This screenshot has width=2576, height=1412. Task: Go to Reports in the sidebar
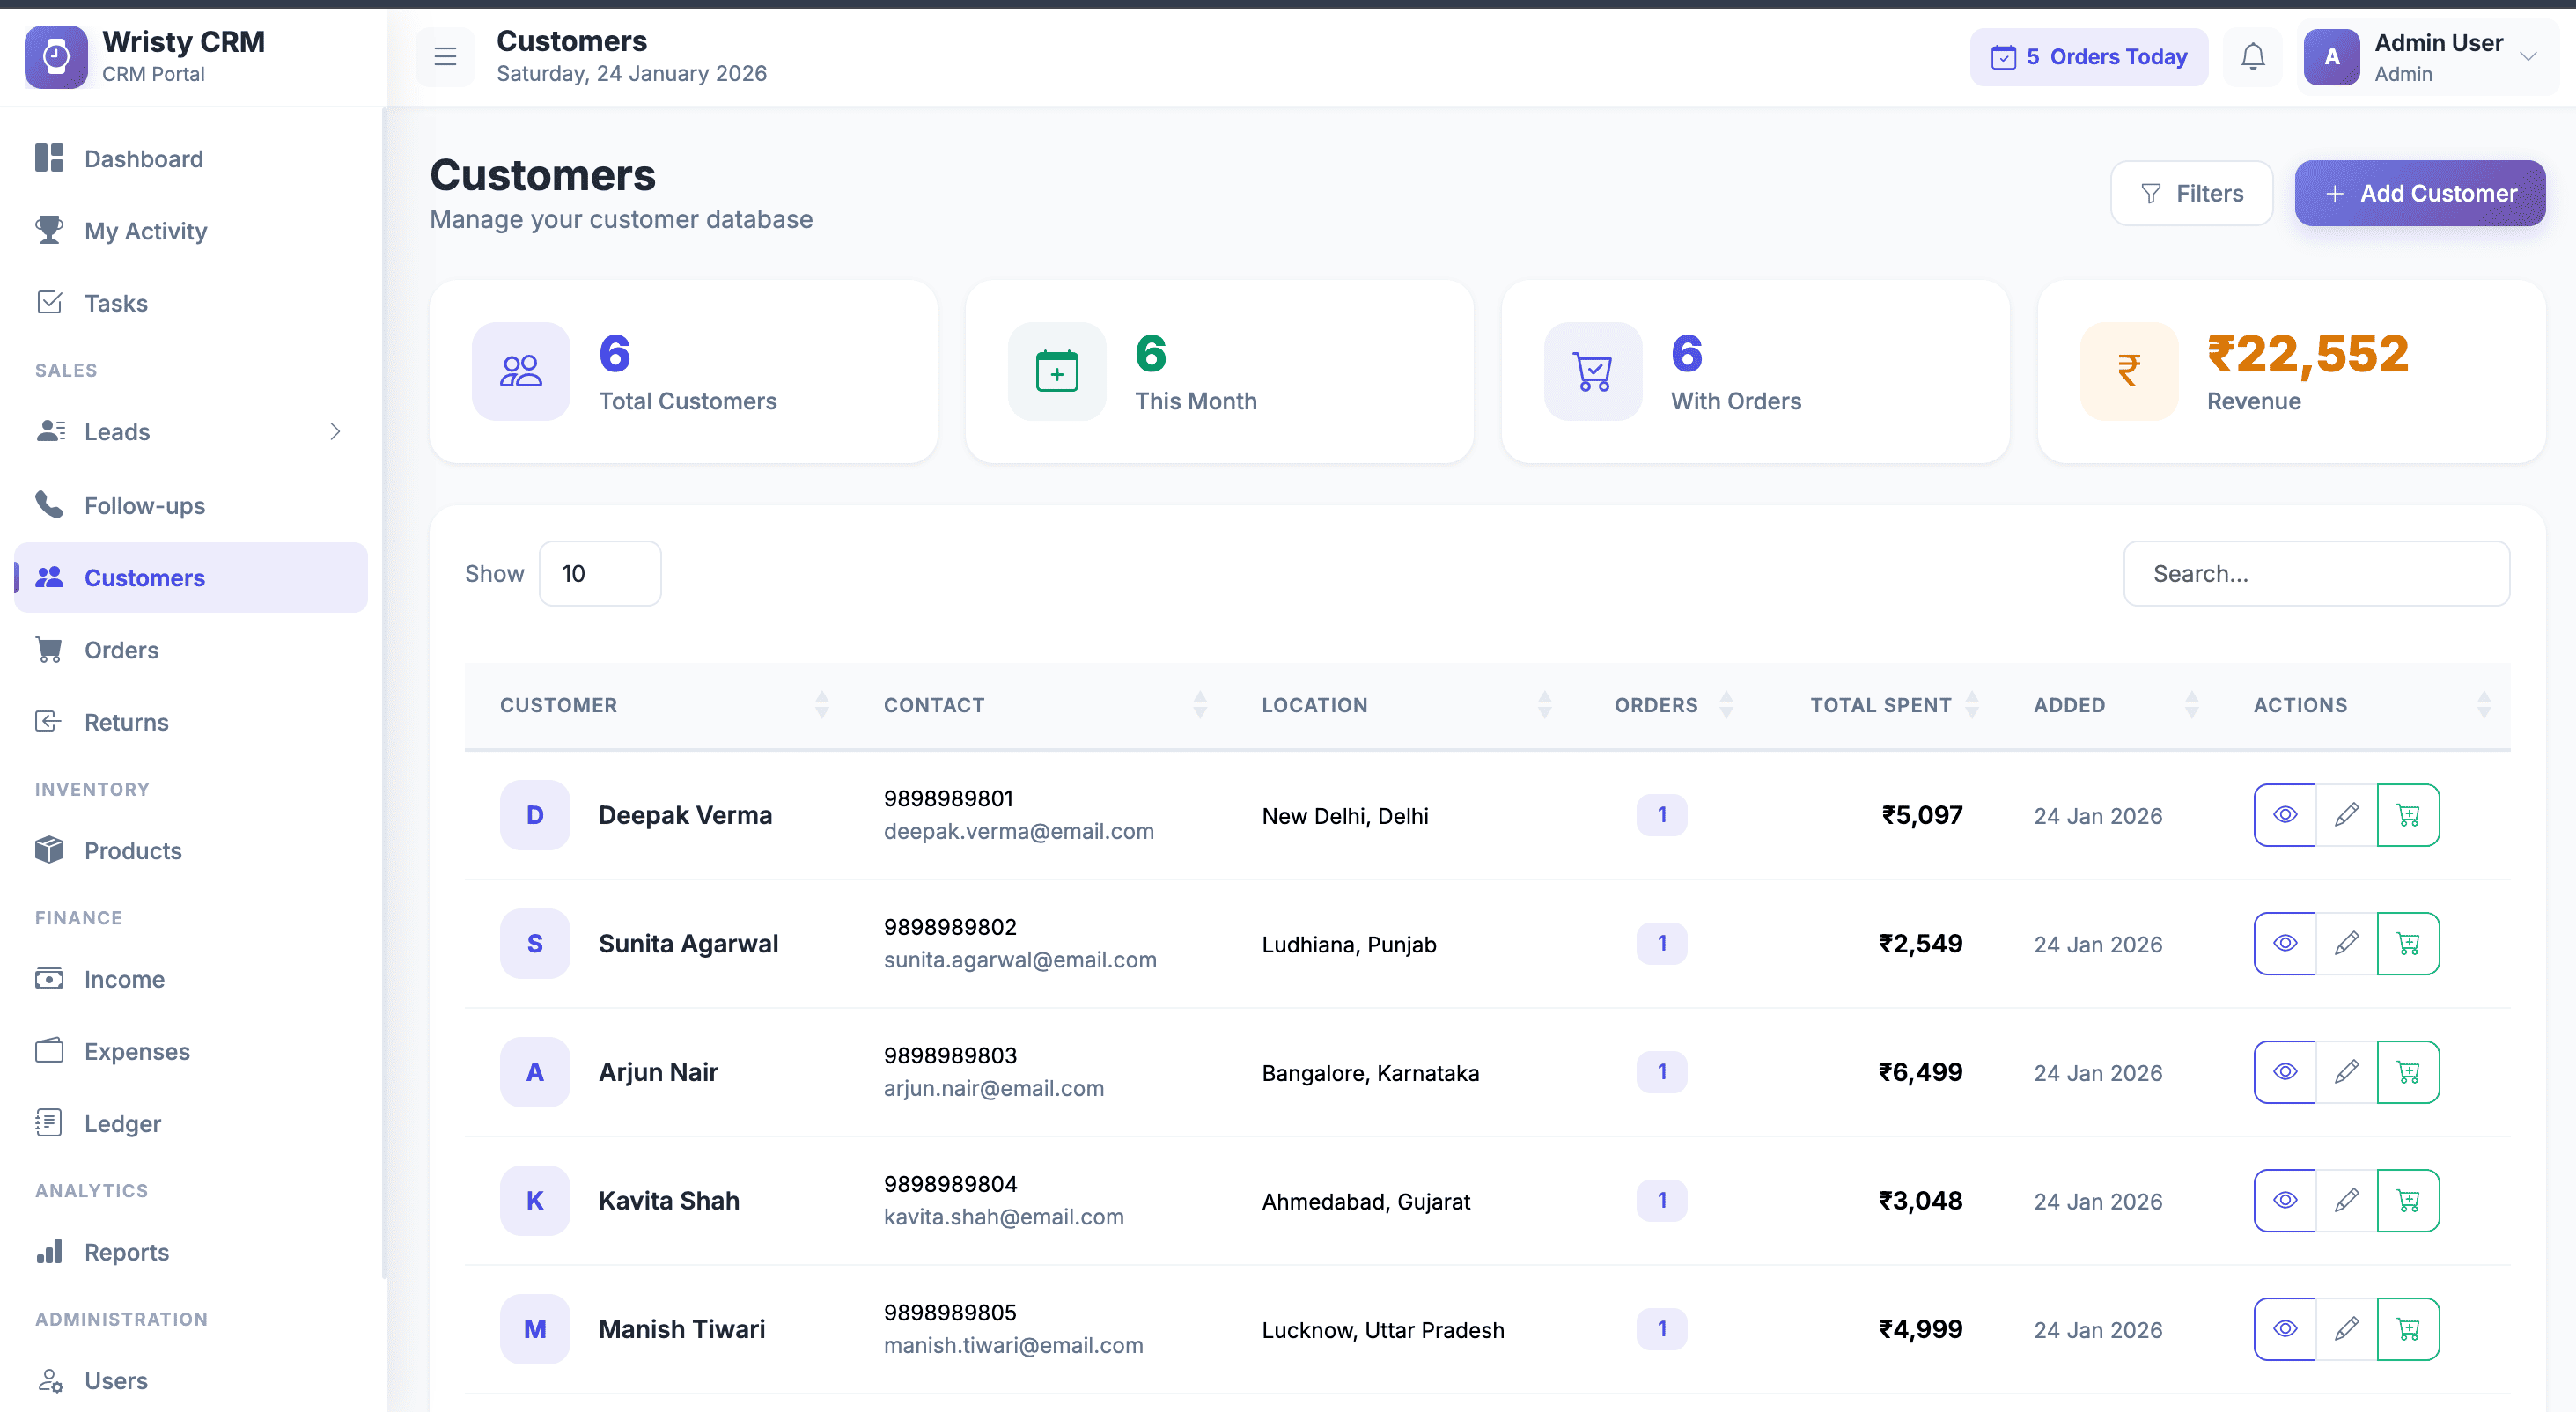click(x=126, y=1252)
